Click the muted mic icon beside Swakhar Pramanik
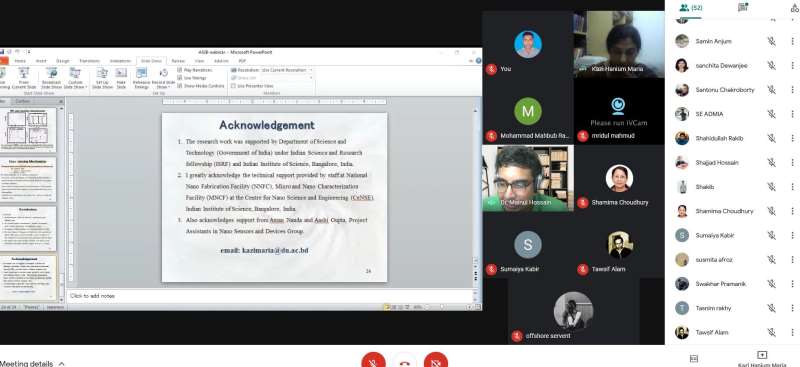 pos(771,284)
